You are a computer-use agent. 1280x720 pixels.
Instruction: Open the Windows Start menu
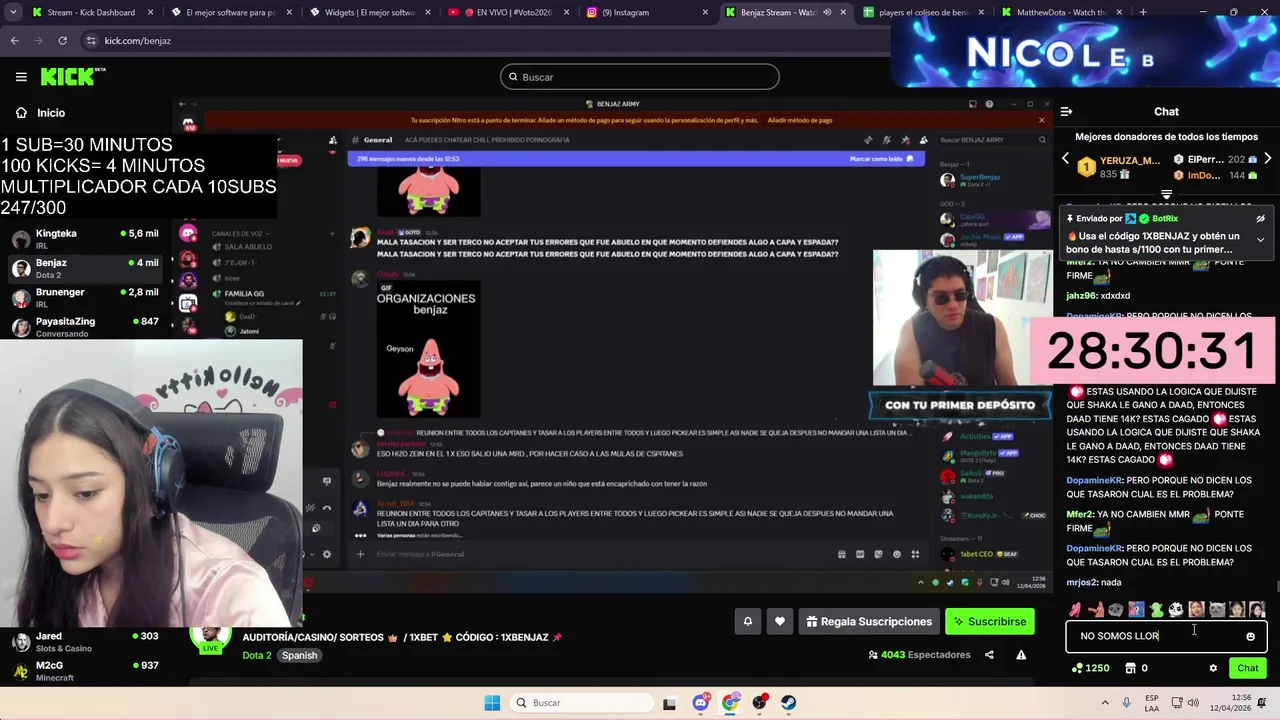[492, 703]
